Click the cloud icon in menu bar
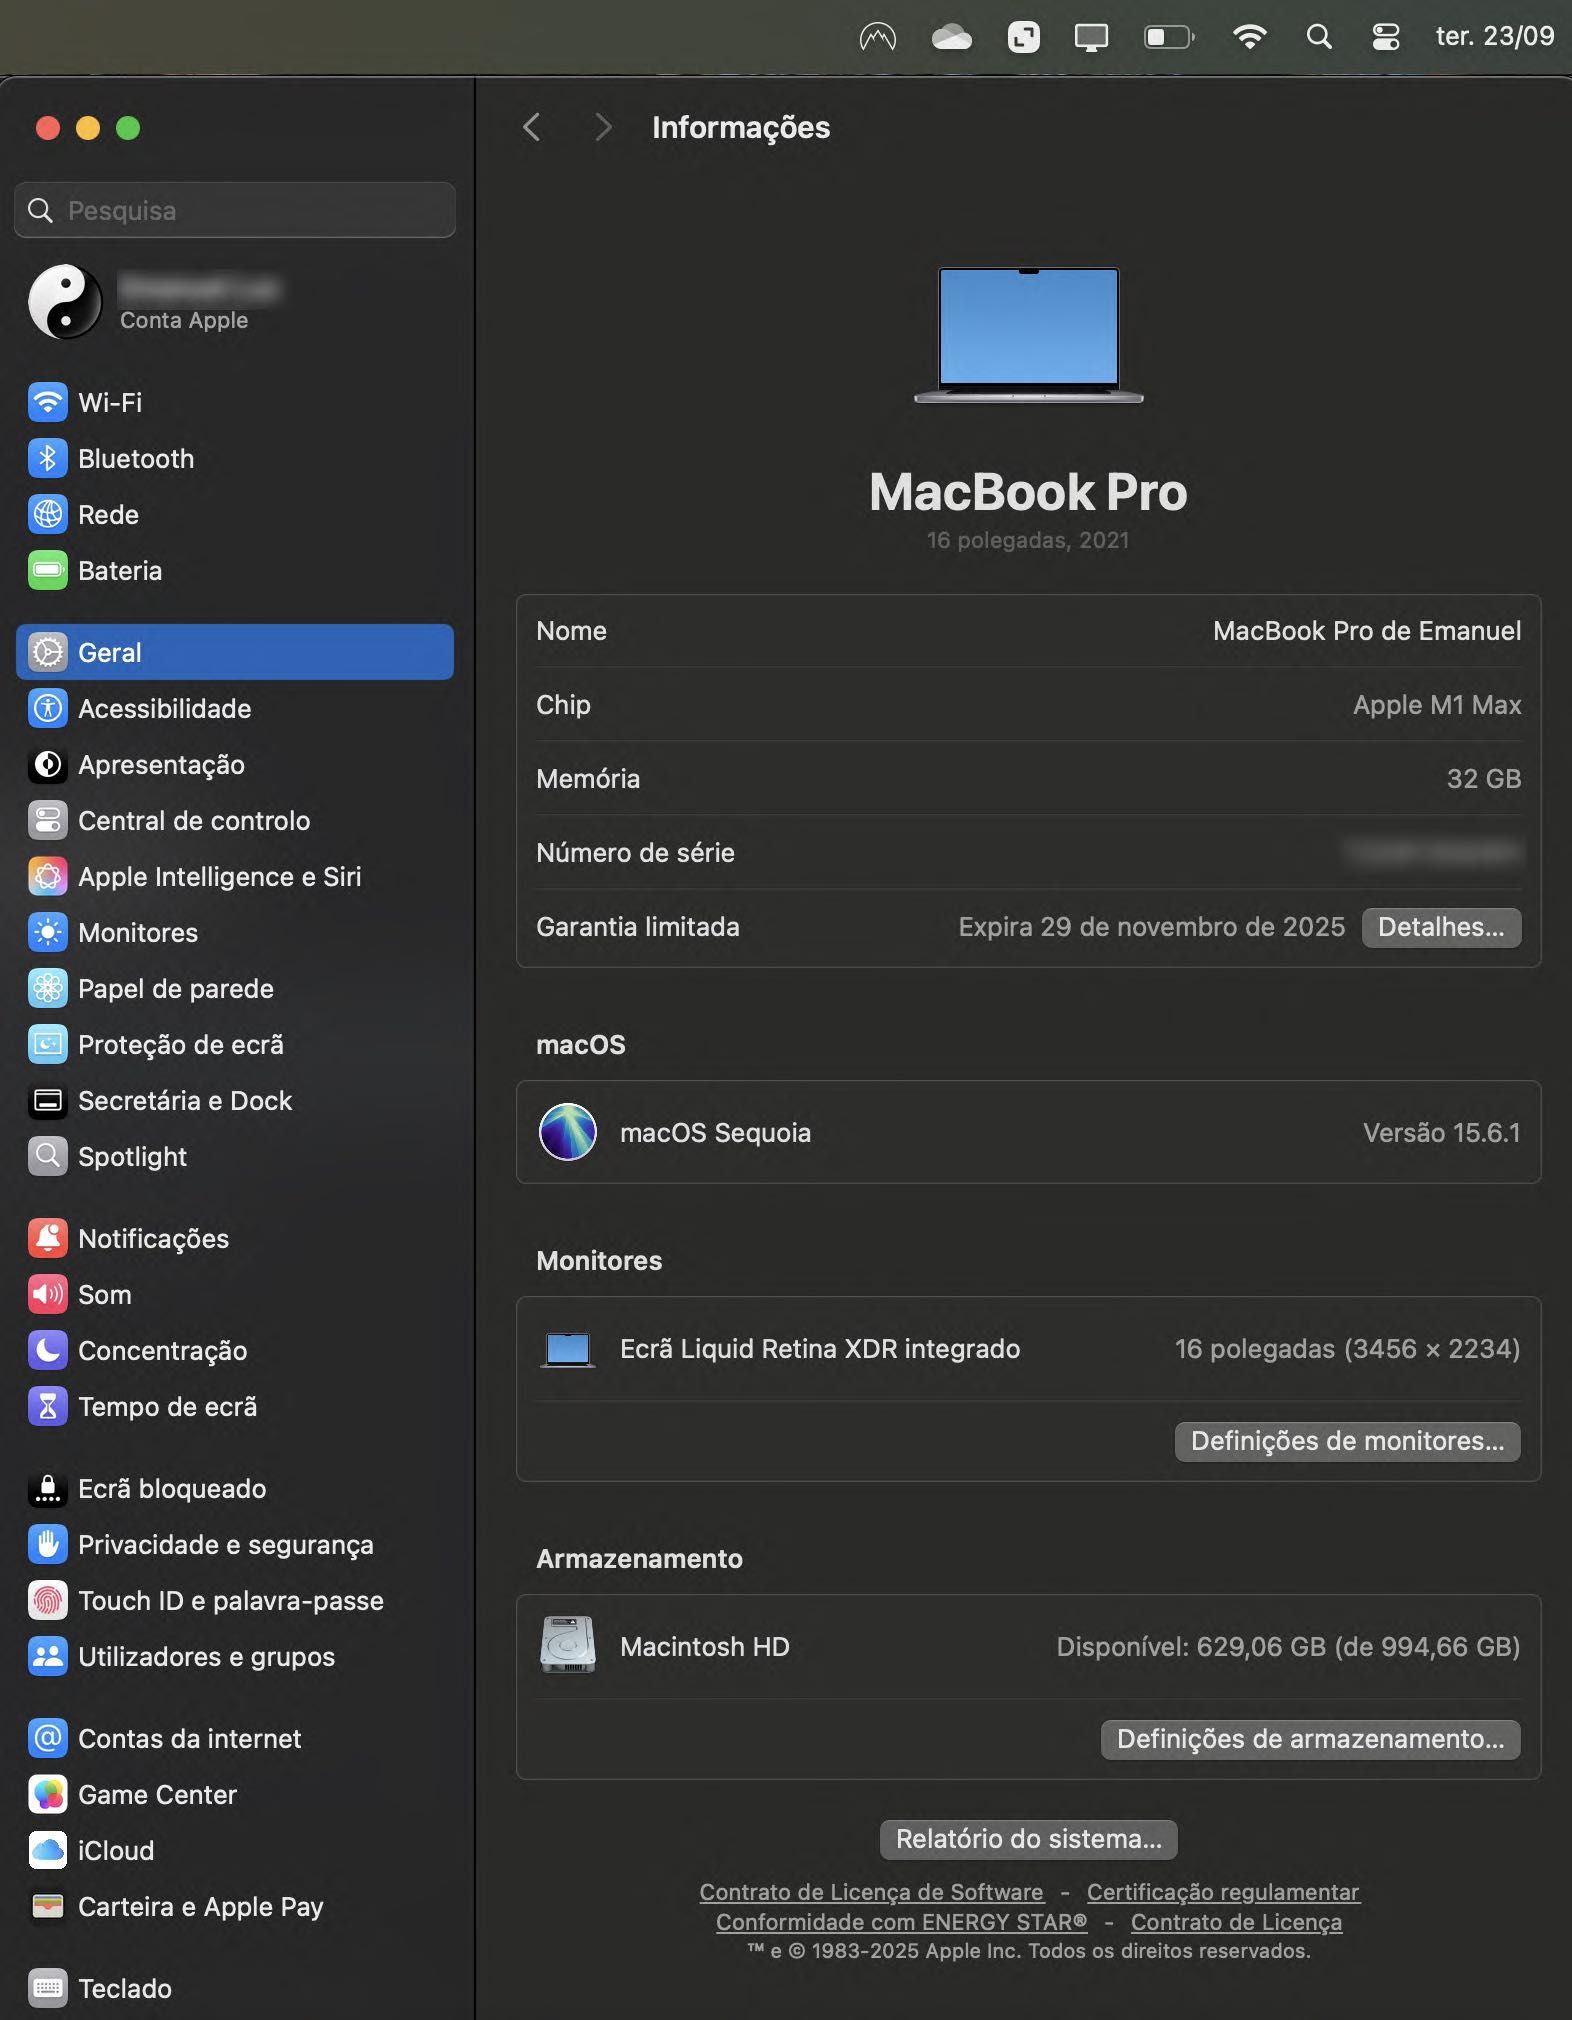This screenshot has height=2020, width=1572. (951, 37)
